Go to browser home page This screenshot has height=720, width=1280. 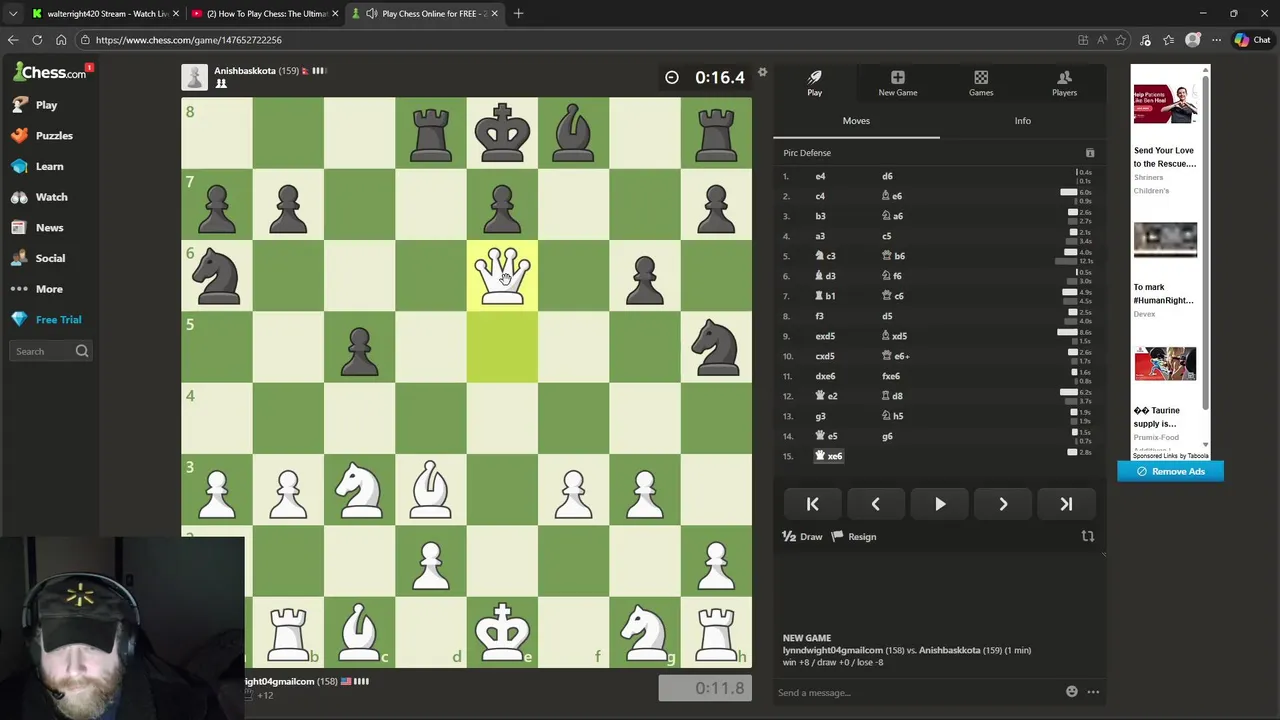click(x=61, y=40)
